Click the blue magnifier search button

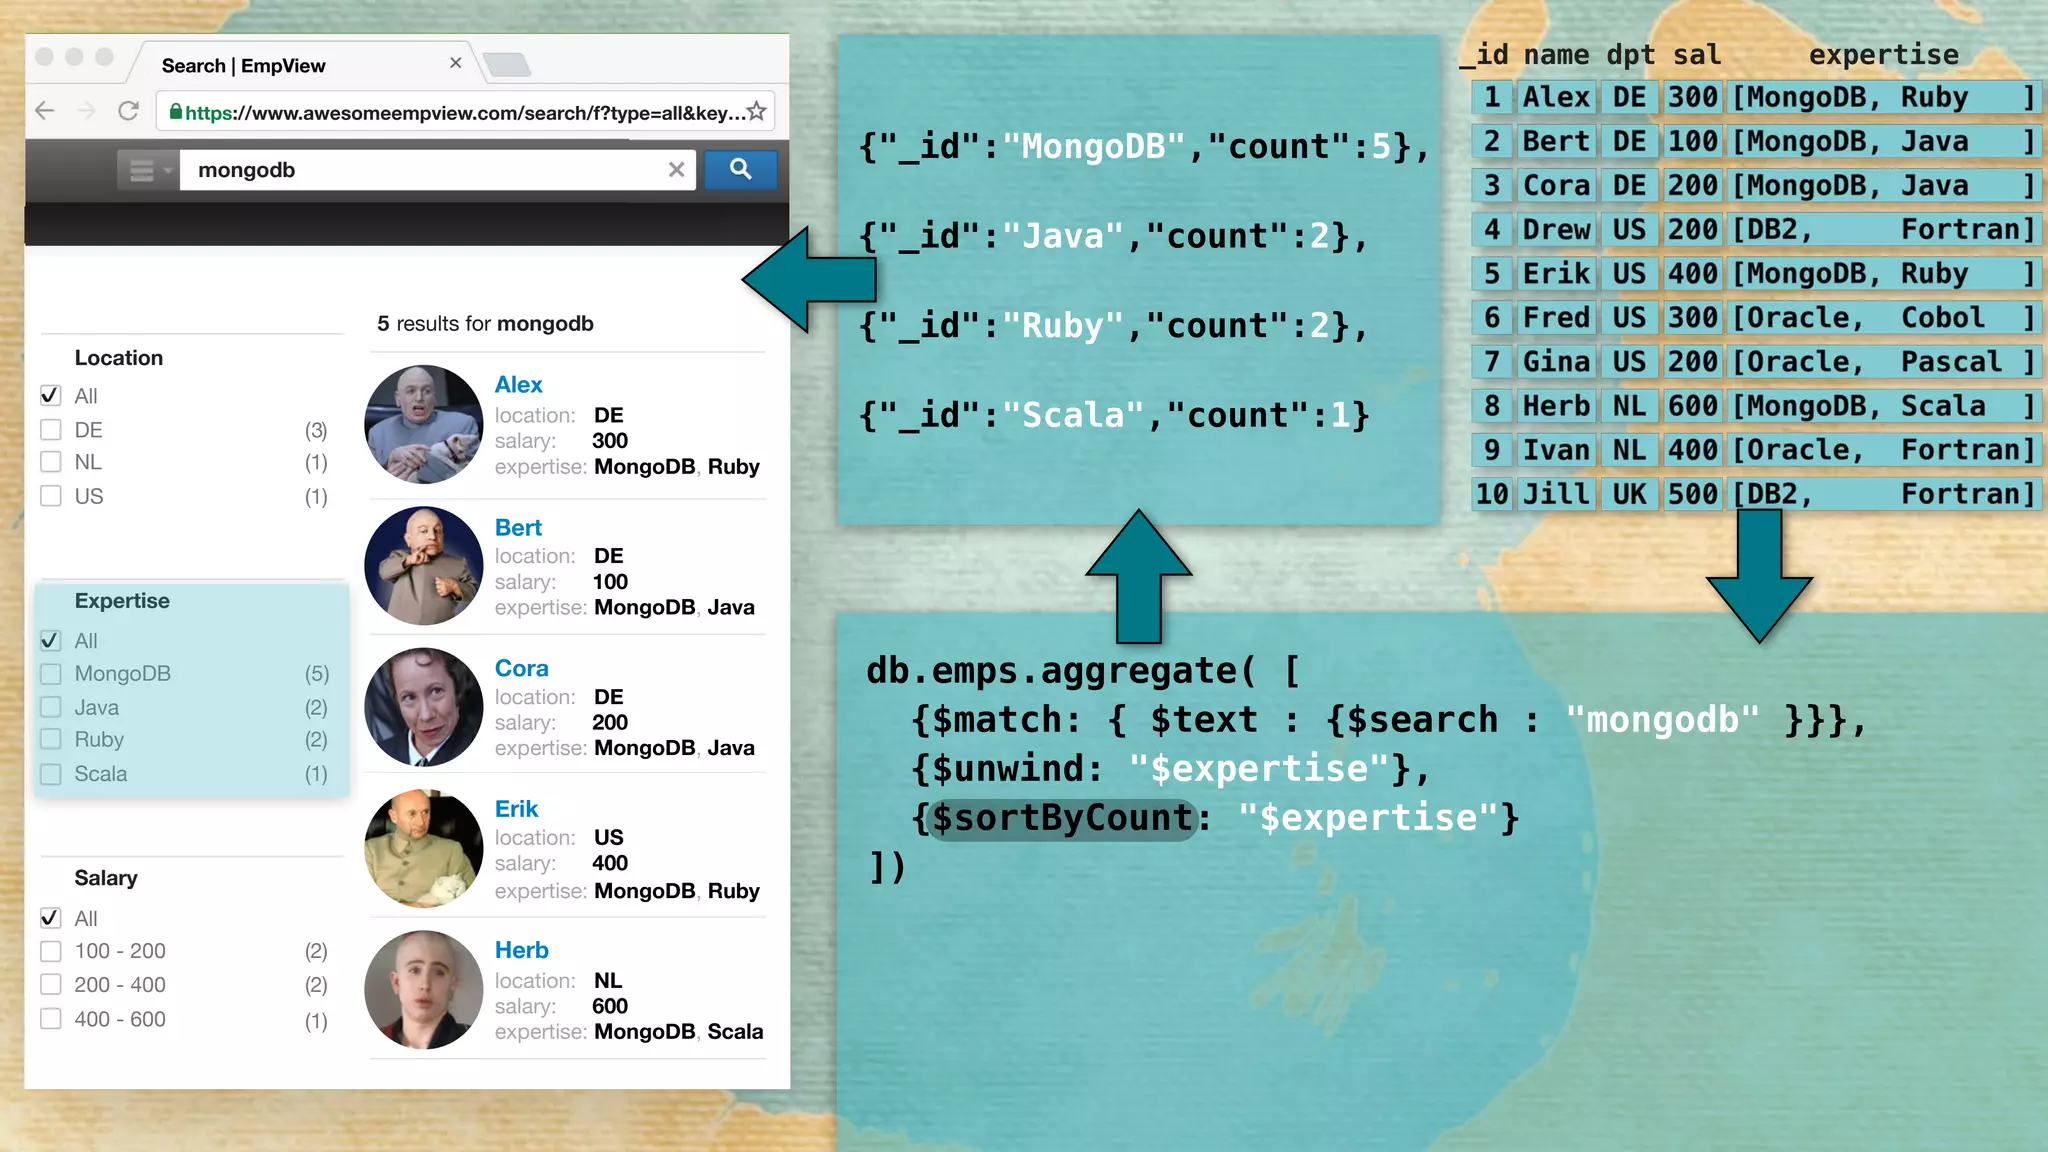tap(740, 169)
